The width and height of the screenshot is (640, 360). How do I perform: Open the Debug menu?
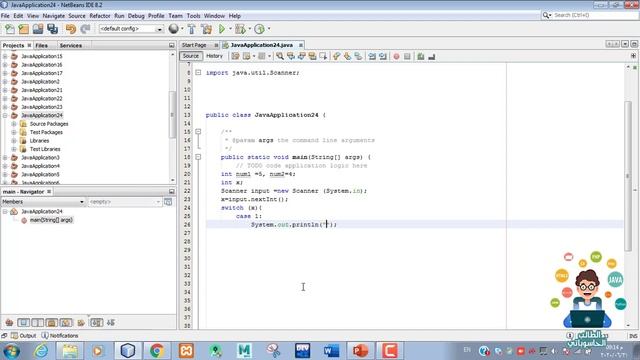136,16
